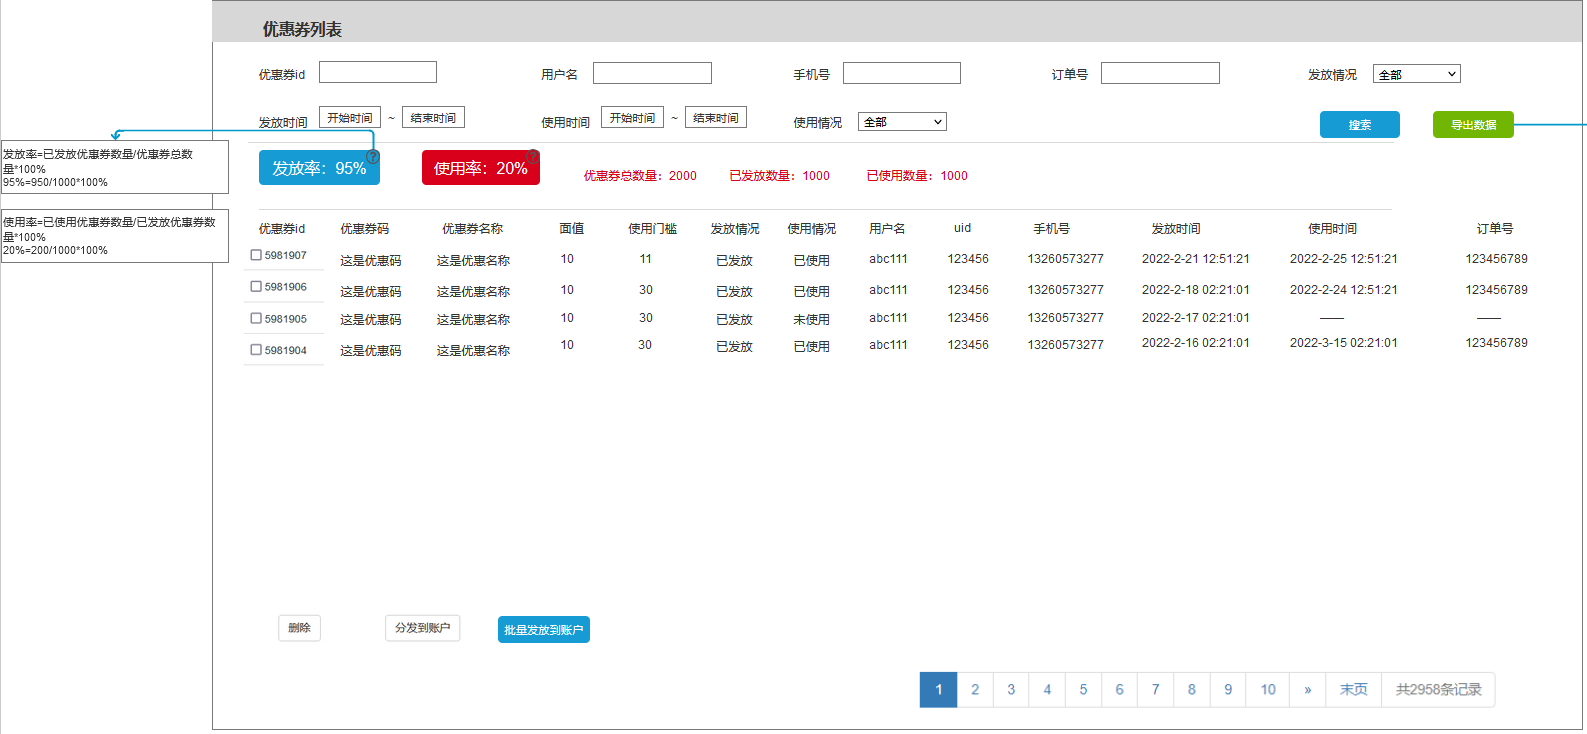Check the checkbox for coupon 5981907
Screen dimensions: 1587x734
coord(256,255)
